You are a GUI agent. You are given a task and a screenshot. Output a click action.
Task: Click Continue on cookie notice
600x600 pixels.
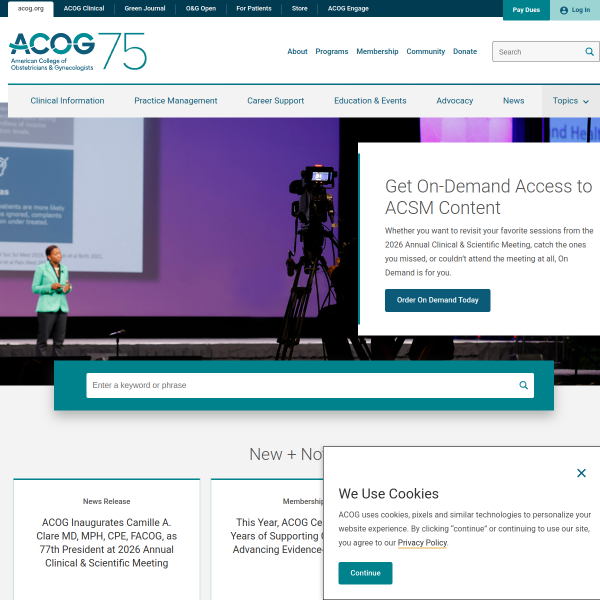coord(365,573)
